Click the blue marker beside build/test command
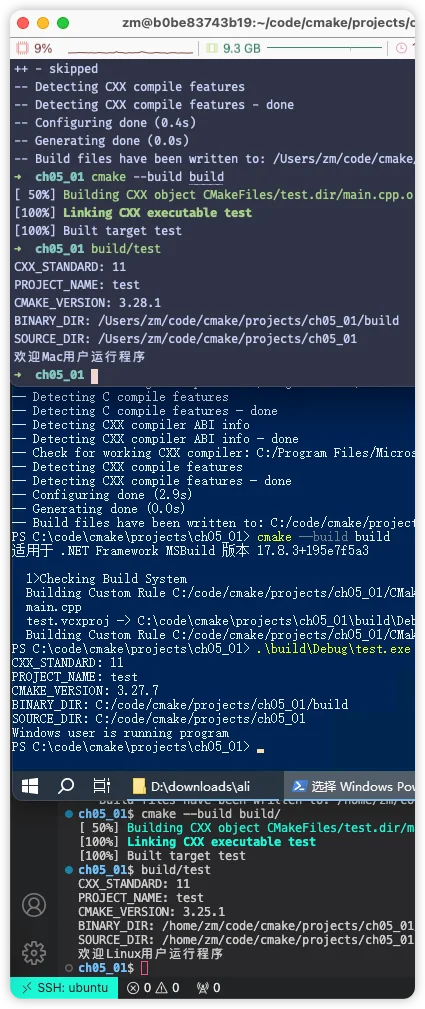Image resolution: width=425 pixels, height=1009 pixels. click(x=70, y=870)
